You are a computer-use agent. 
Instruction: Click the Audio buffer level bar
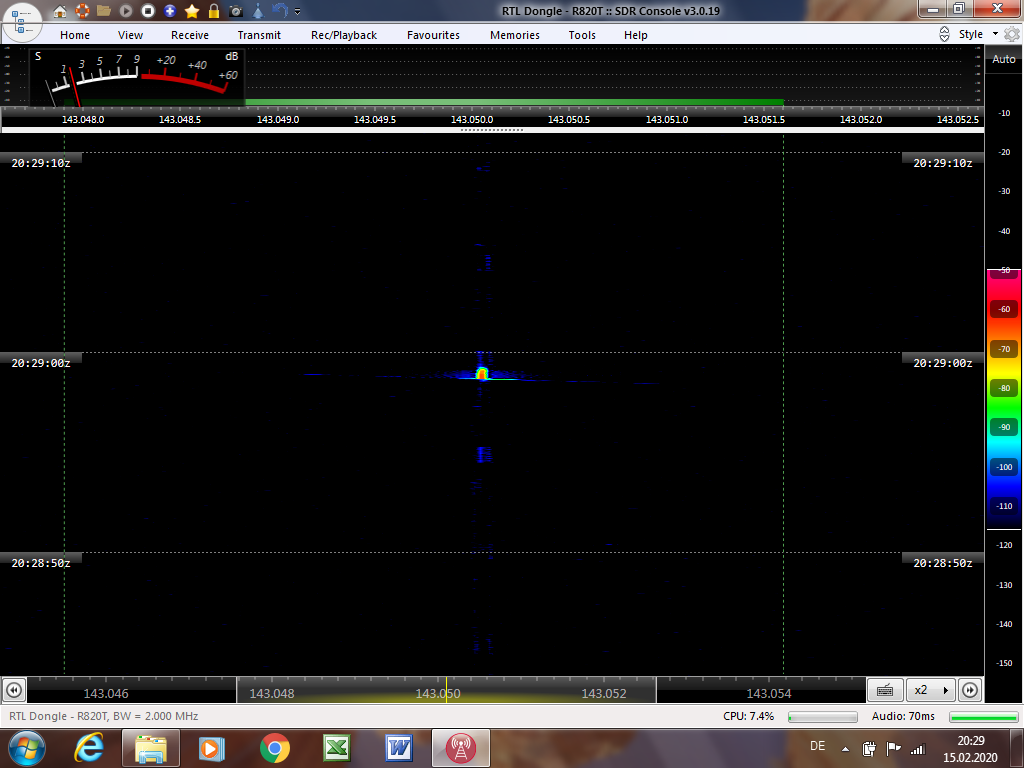click(984, 717)
